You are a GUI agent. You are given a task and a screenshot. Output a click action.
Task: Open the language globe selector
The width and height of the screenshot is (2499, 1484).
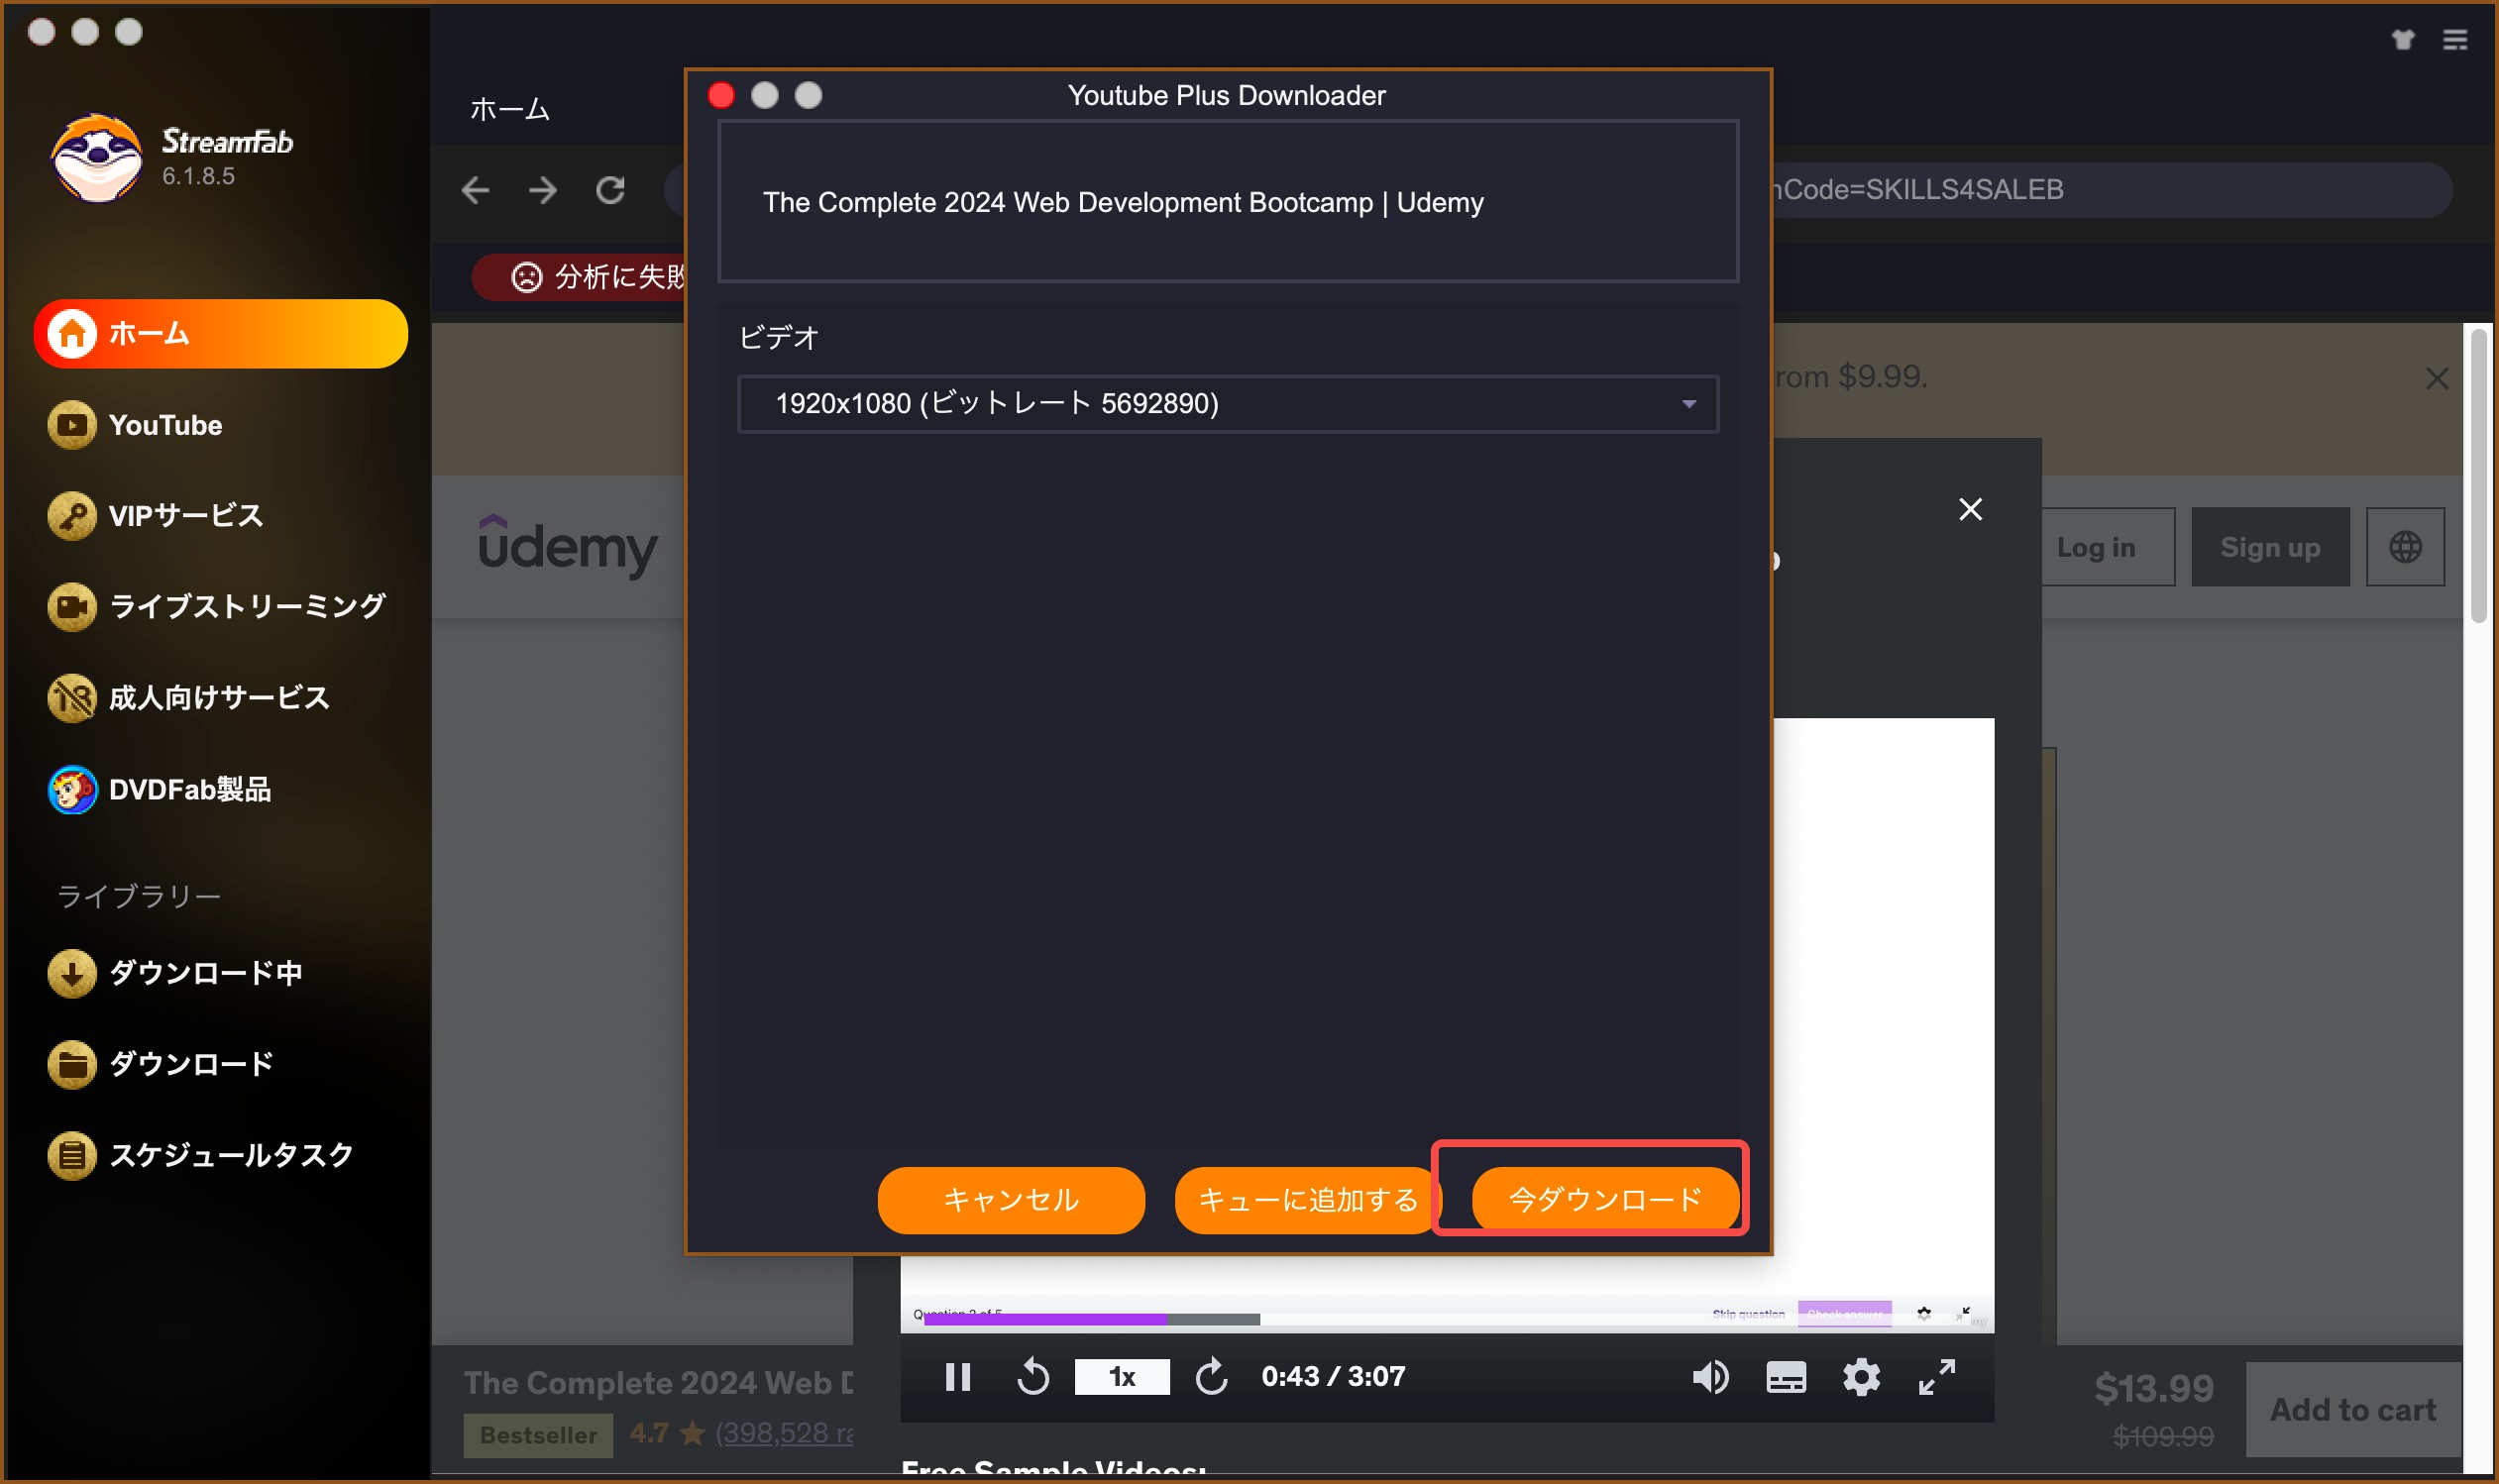click(x=2405, y=547)
